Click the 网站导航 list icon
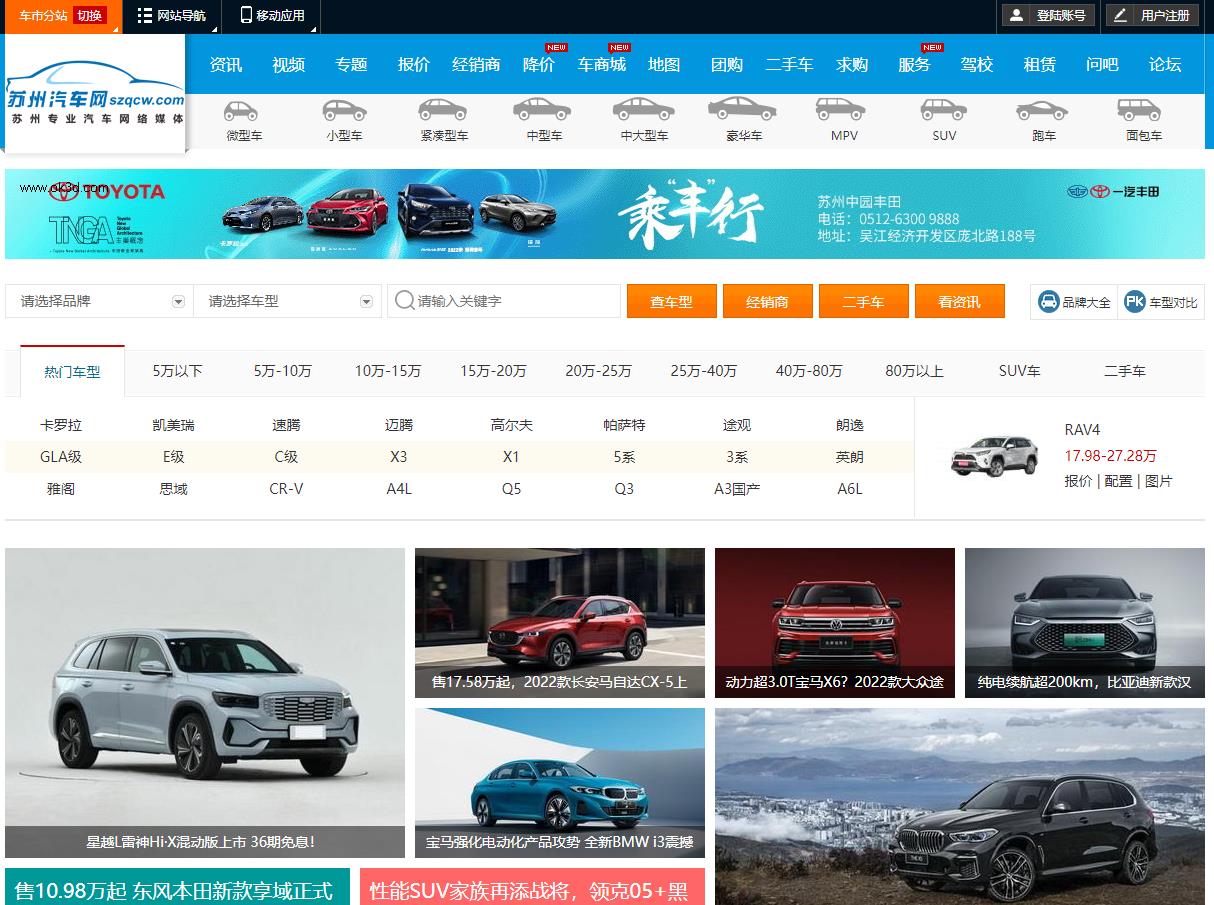This screenshot has height=905, width=1214. (145, 15)
